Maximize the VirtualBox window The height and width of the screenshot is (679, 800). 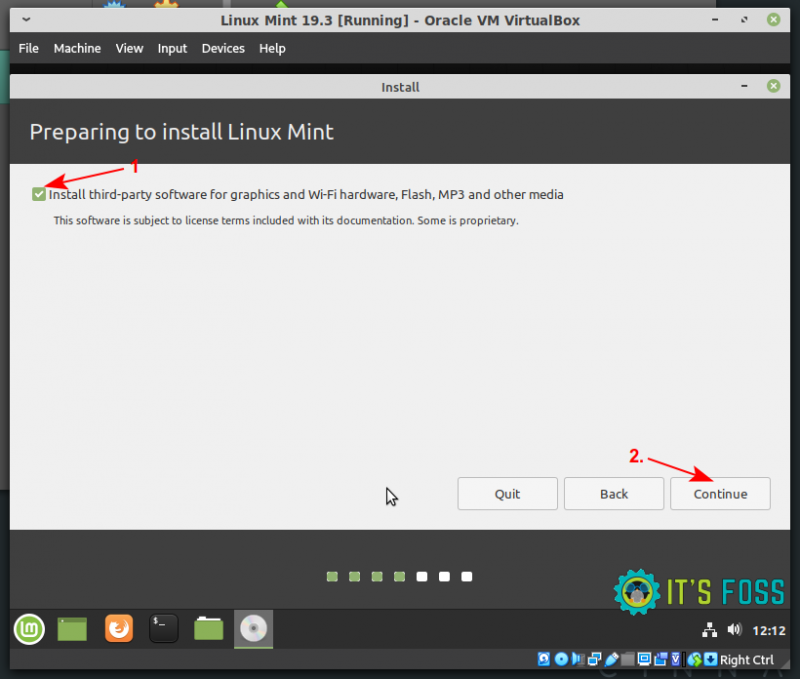point(744,20)
